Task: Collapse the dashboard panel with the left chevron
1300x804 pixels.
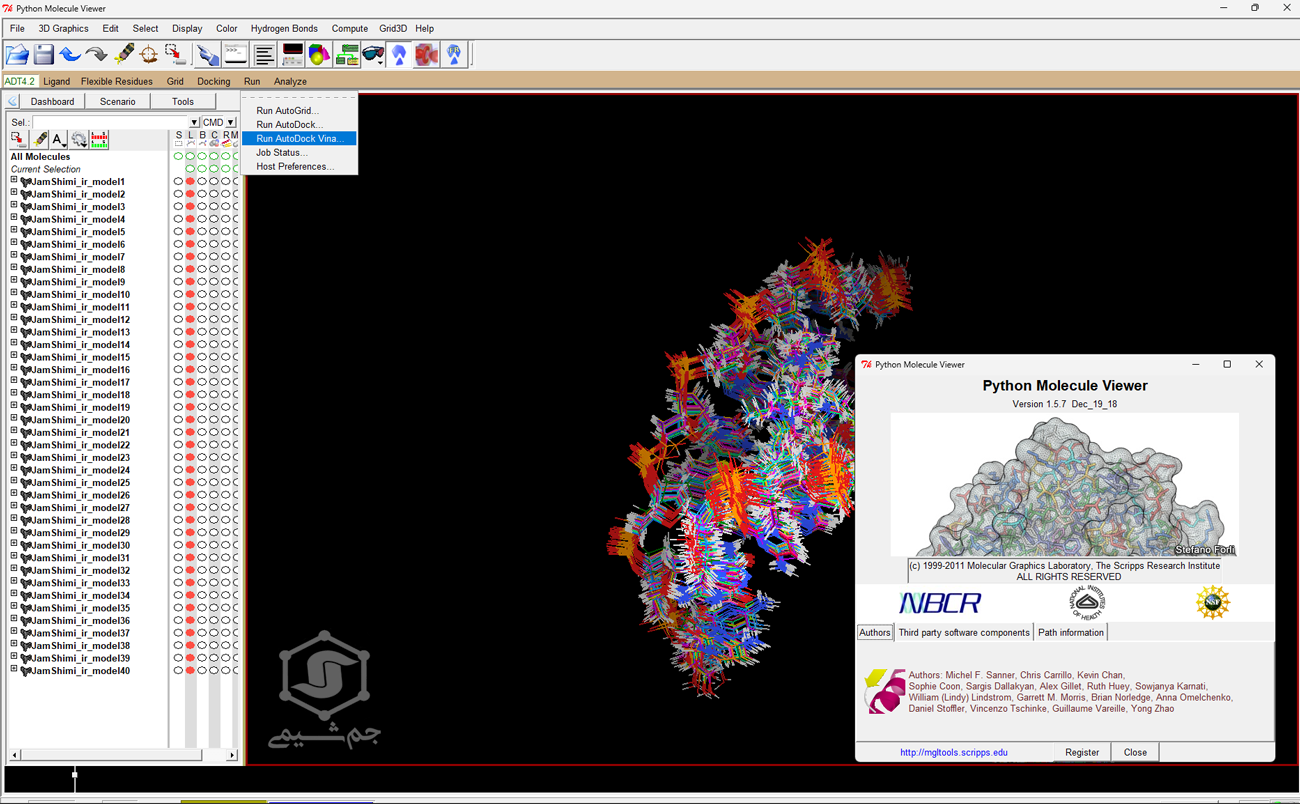Action: (12, 101)
